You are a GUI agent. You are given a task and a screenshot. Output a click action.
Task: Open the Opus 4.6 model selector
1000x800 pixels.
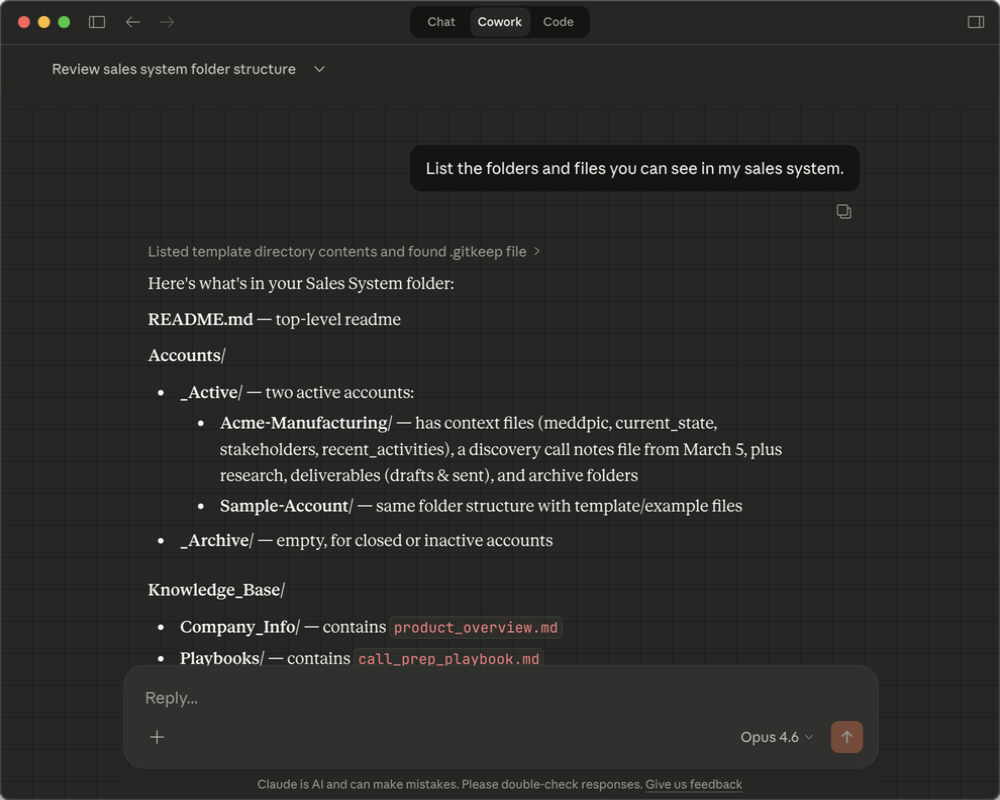(776, 737)
